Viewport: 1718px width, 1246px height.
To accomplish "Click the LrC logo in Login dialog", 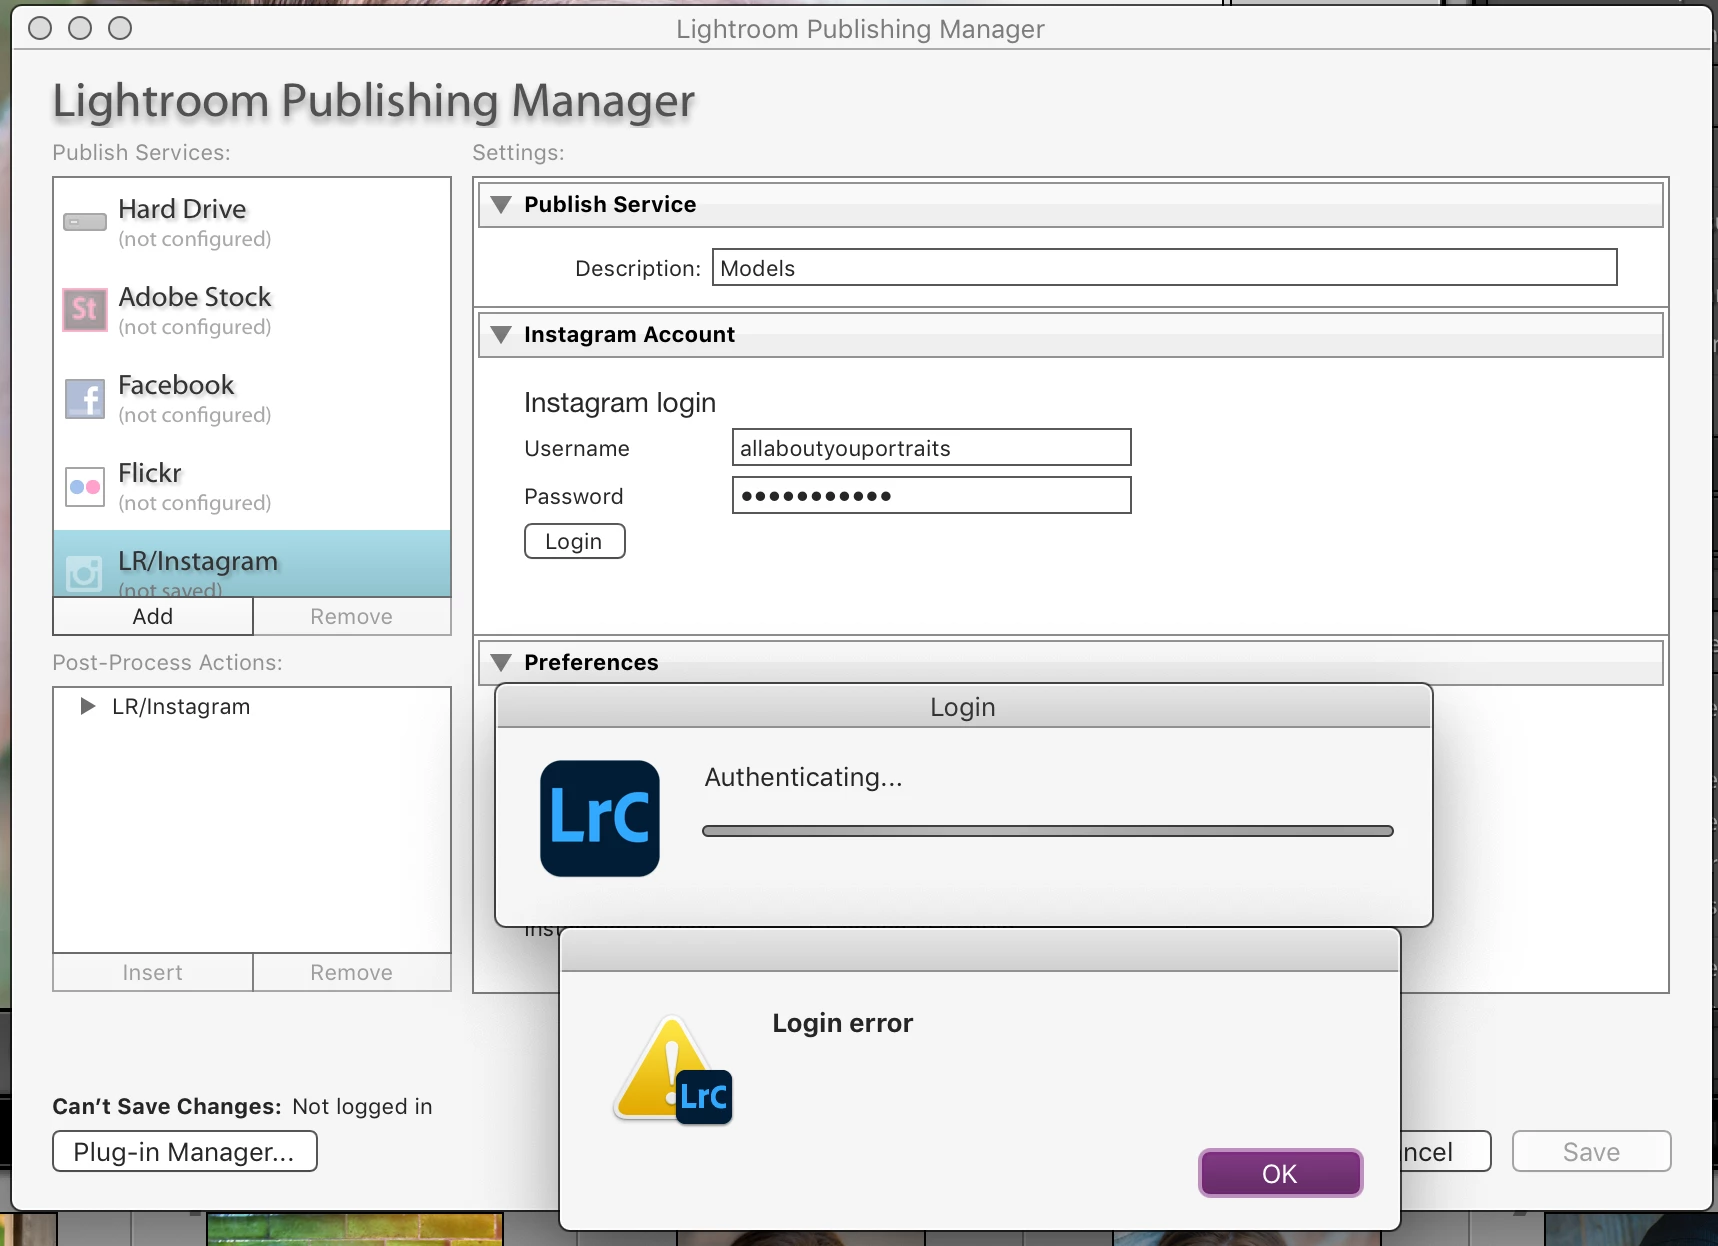I will pyautogui.click(x=600, y=818).
